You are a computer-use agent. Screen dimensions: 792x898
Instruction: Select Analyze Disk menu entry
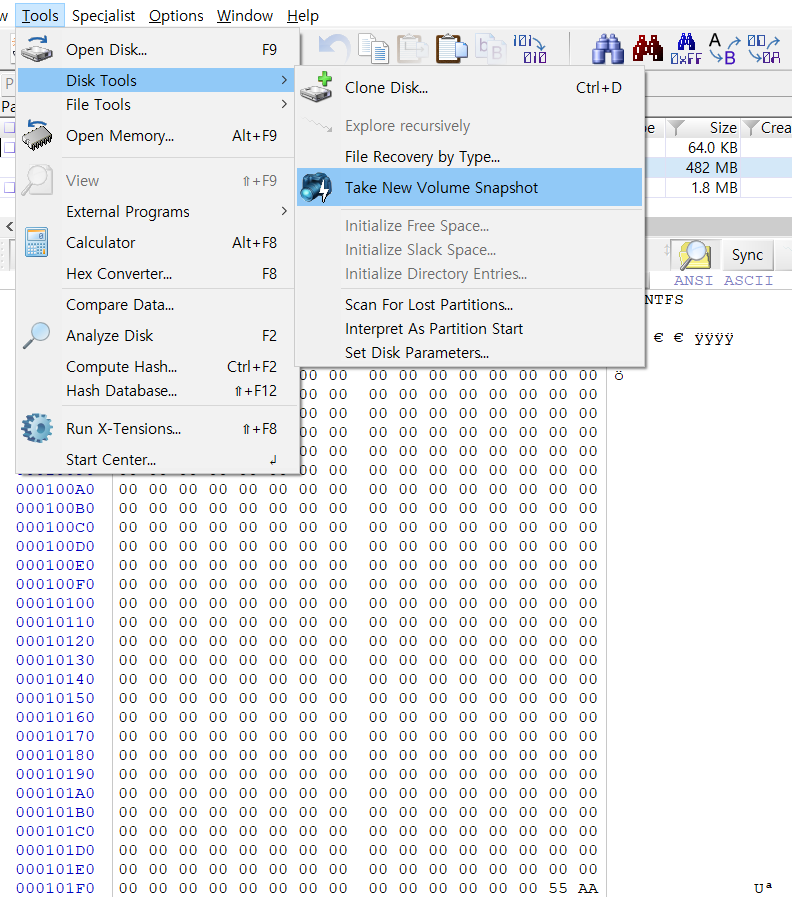coord(156,336)
